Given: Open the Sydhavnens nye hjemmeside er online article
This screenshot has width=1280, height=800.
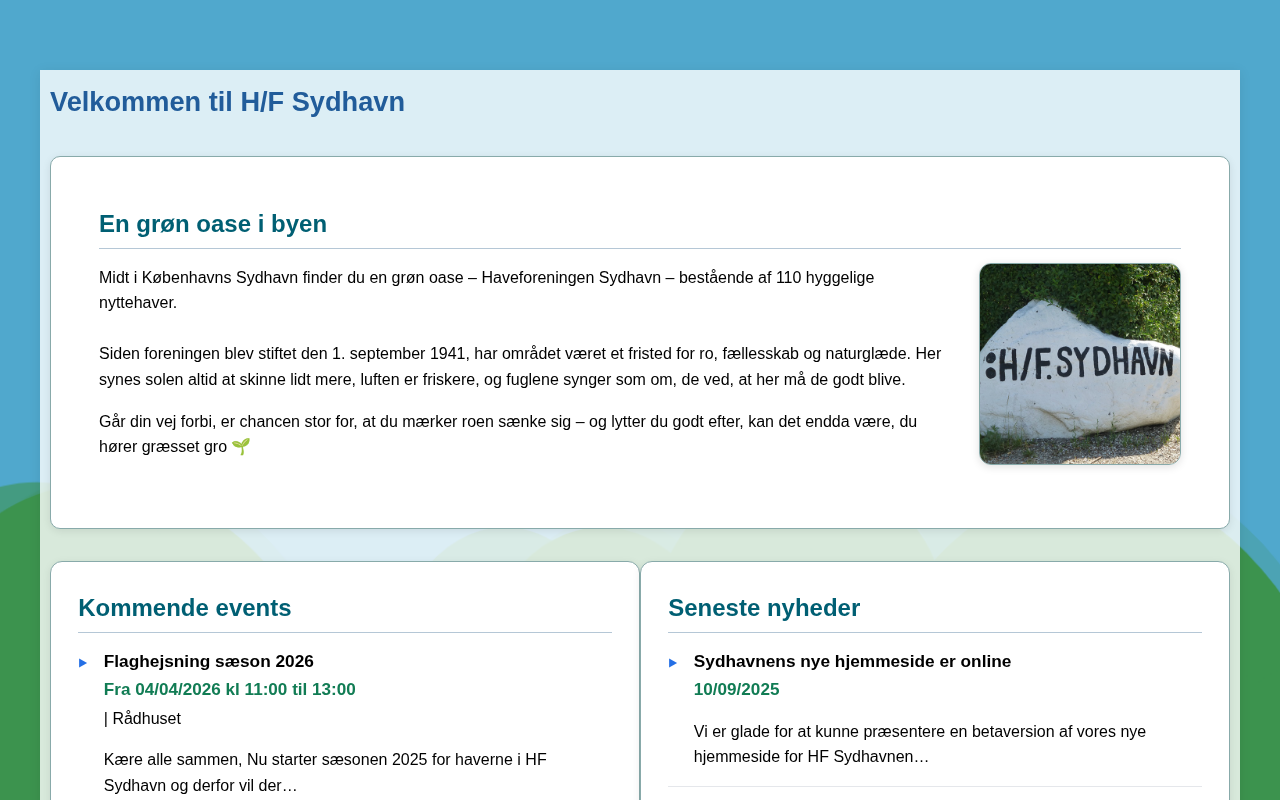Looking at the screenshot, I should coord(852,661).
